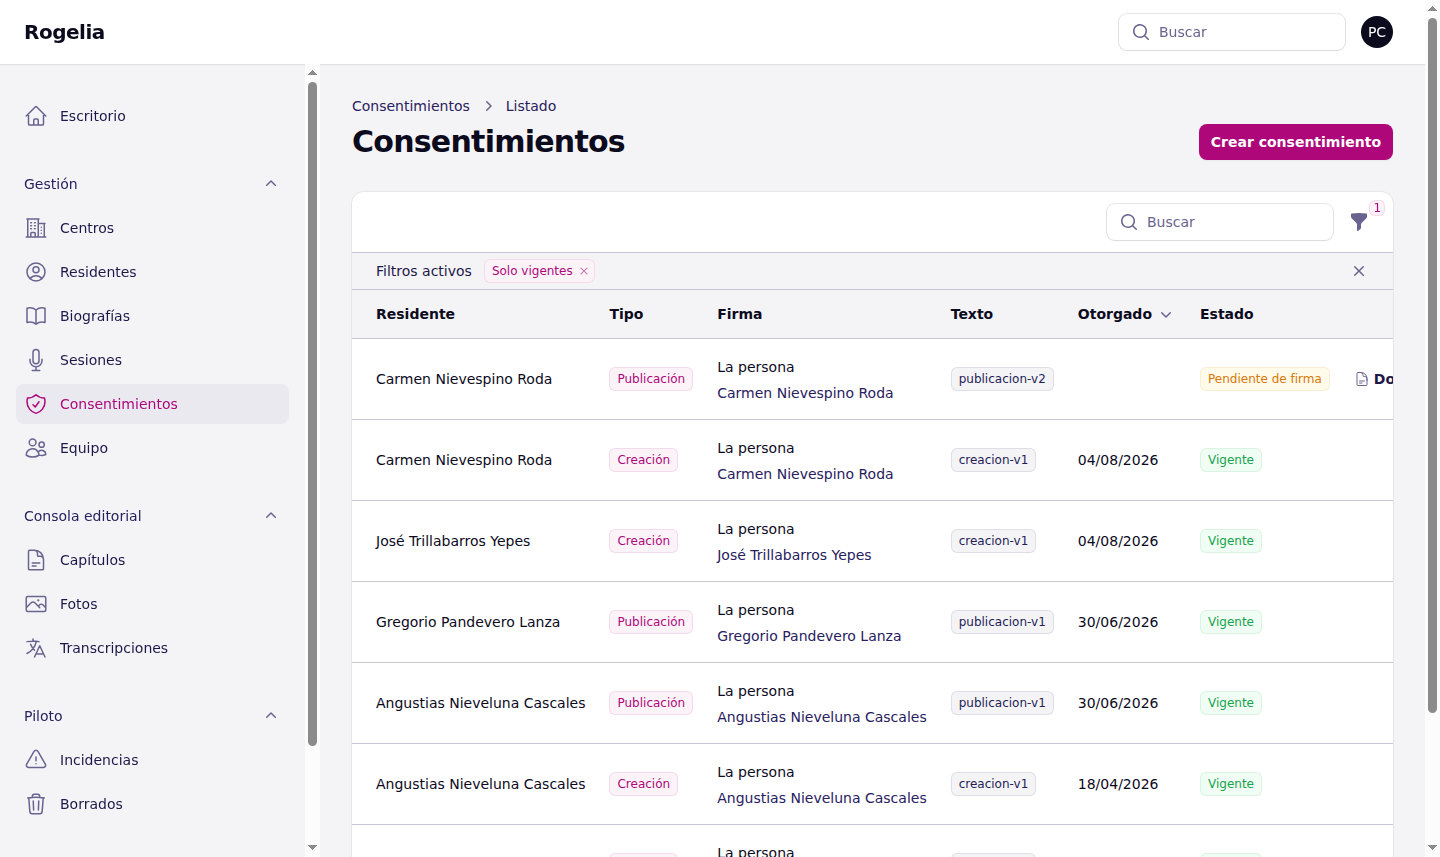Click the Pendiente de firma badge
The image size is (1440, 857).
[1264, 379]
